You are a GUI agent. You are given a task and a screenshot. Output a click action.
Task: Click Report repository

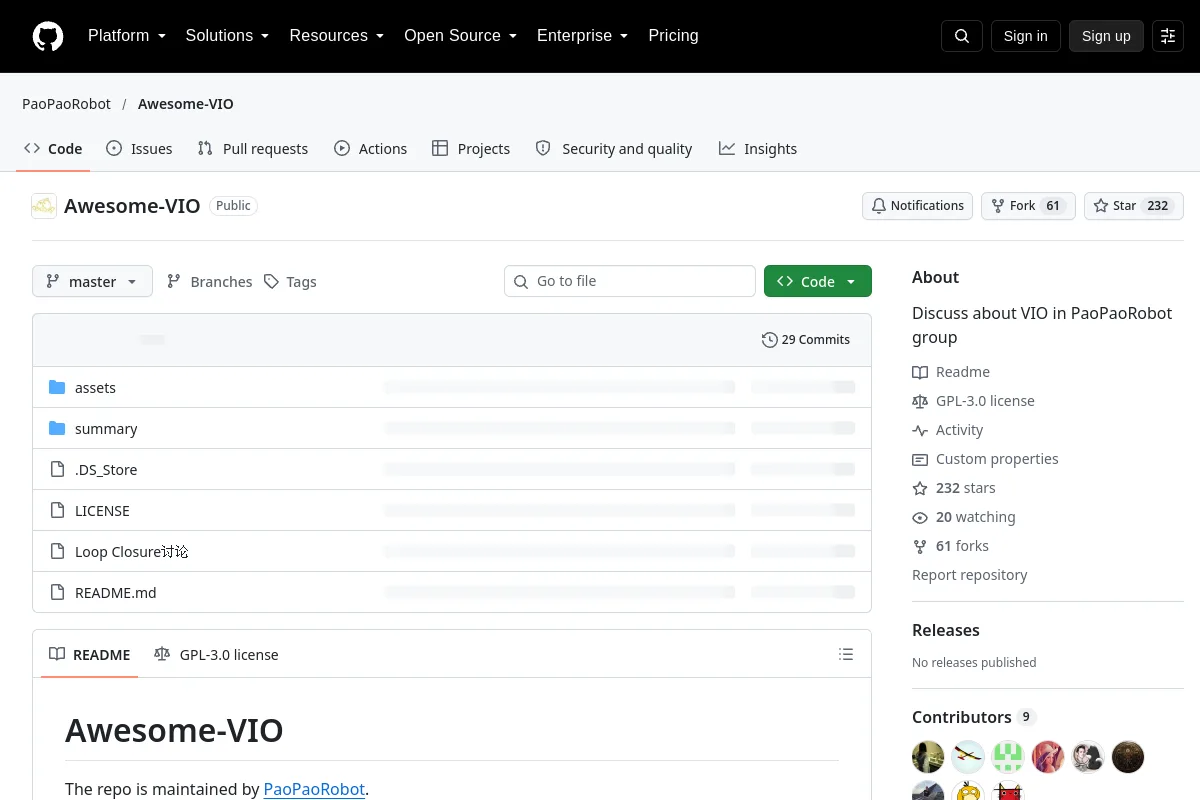pyautogui.click(x=969, y=575)
